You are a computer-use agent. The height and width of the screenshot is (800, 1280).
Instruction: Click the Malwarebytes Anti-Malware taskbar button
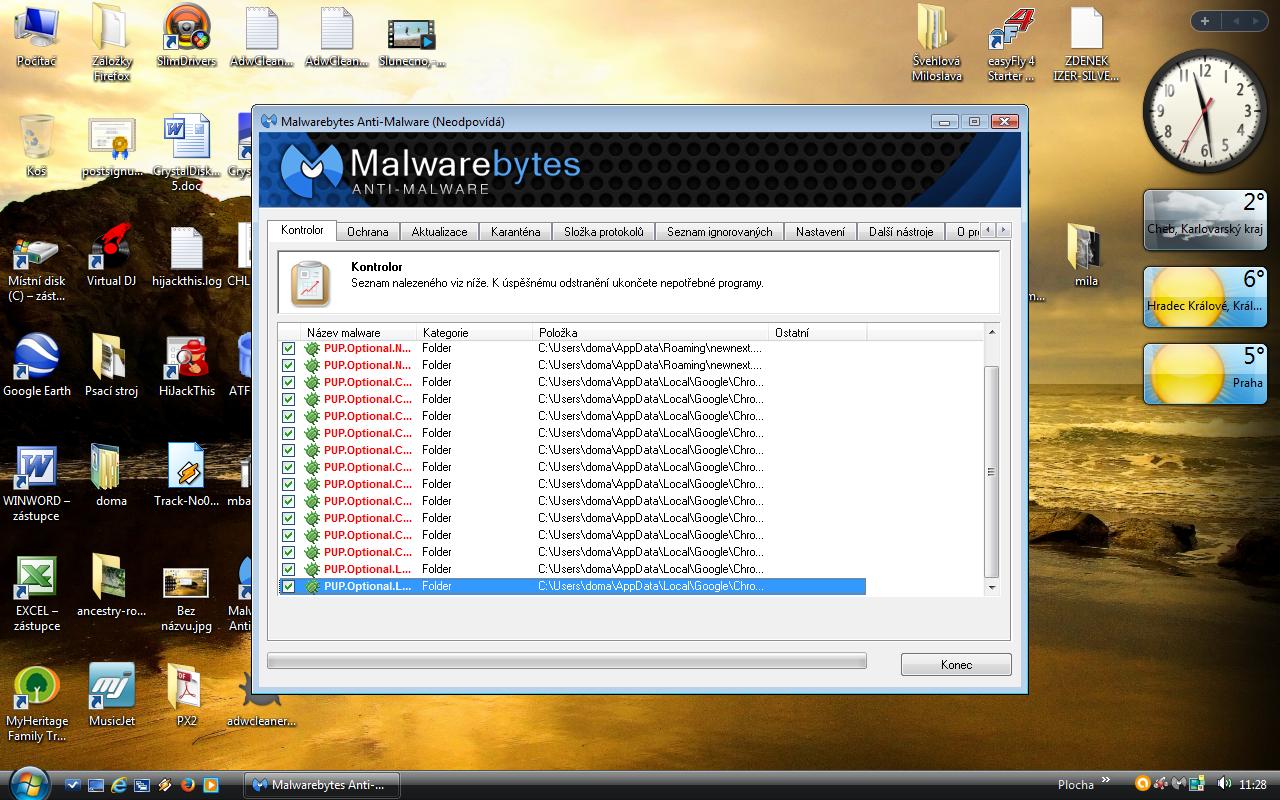(322, 785)
